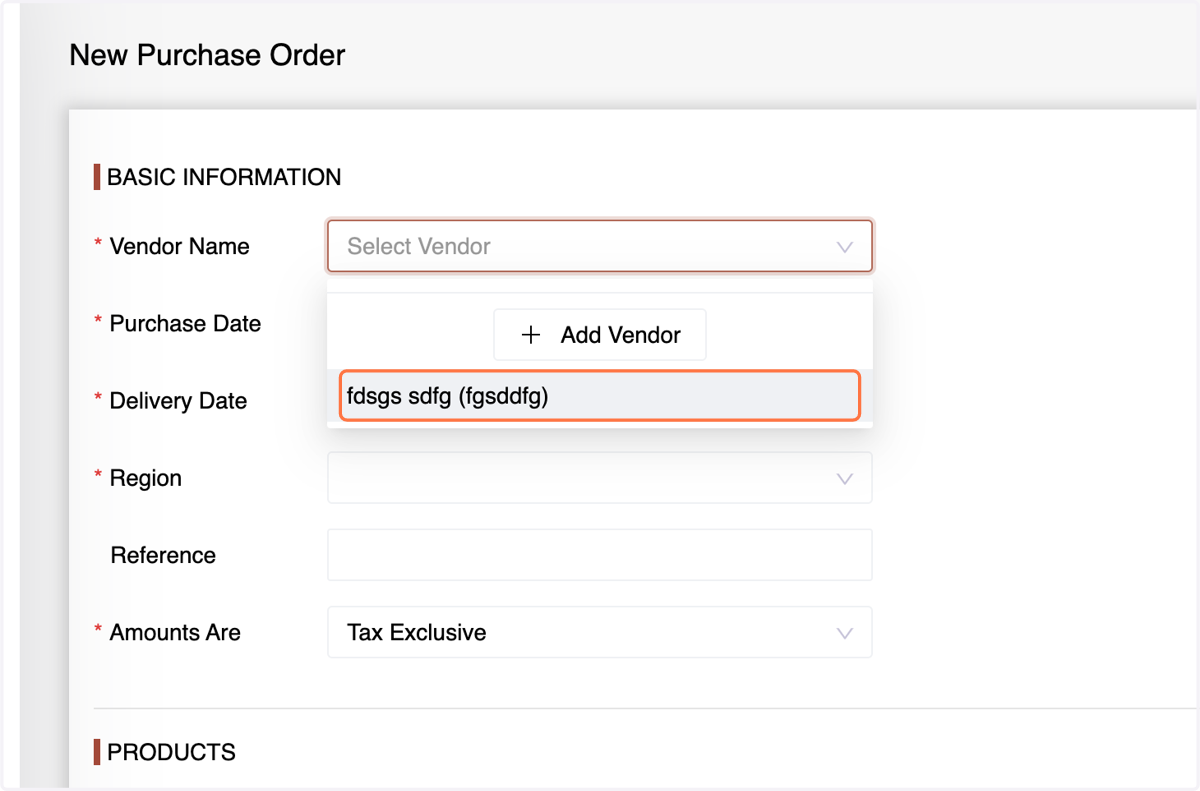The width and height of the screenshot is (1200, 791).
Task: Click the New Purchase Order title
Action: pyautogui.click(x=207, y=55)
